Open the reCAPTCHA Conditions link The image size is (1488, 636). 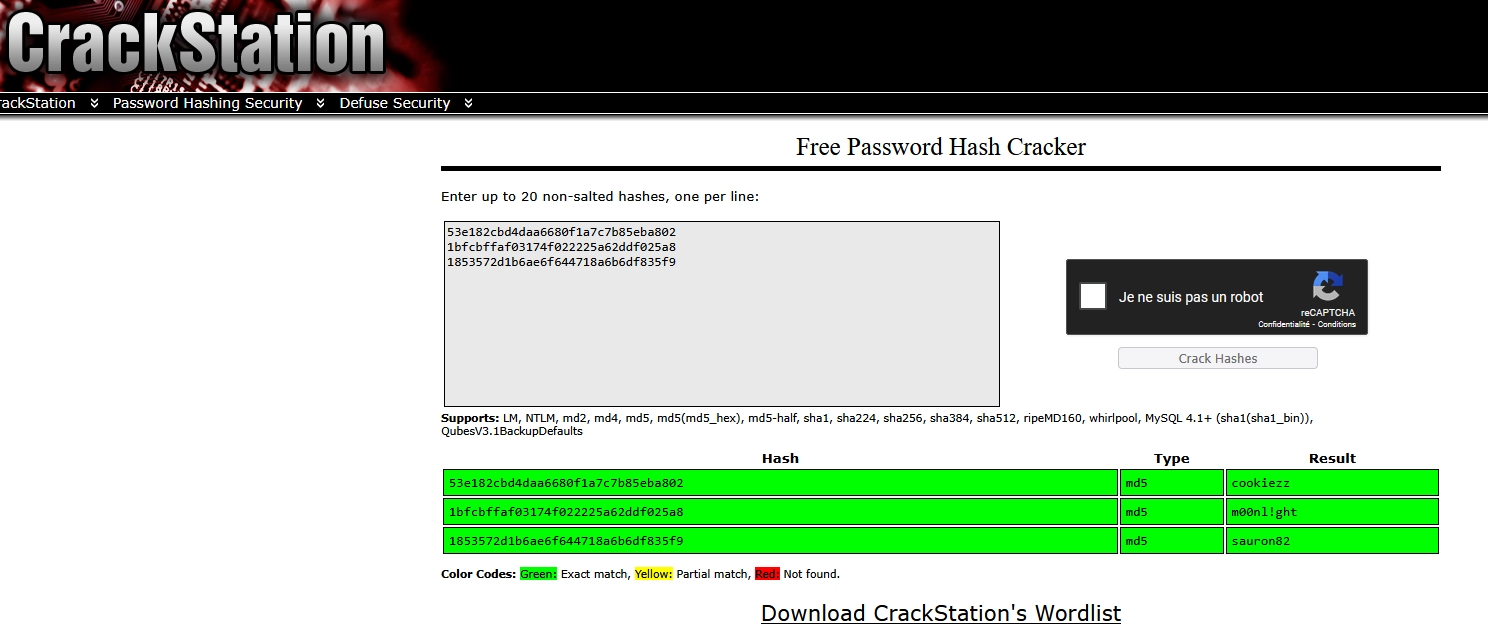[1337, 325]
